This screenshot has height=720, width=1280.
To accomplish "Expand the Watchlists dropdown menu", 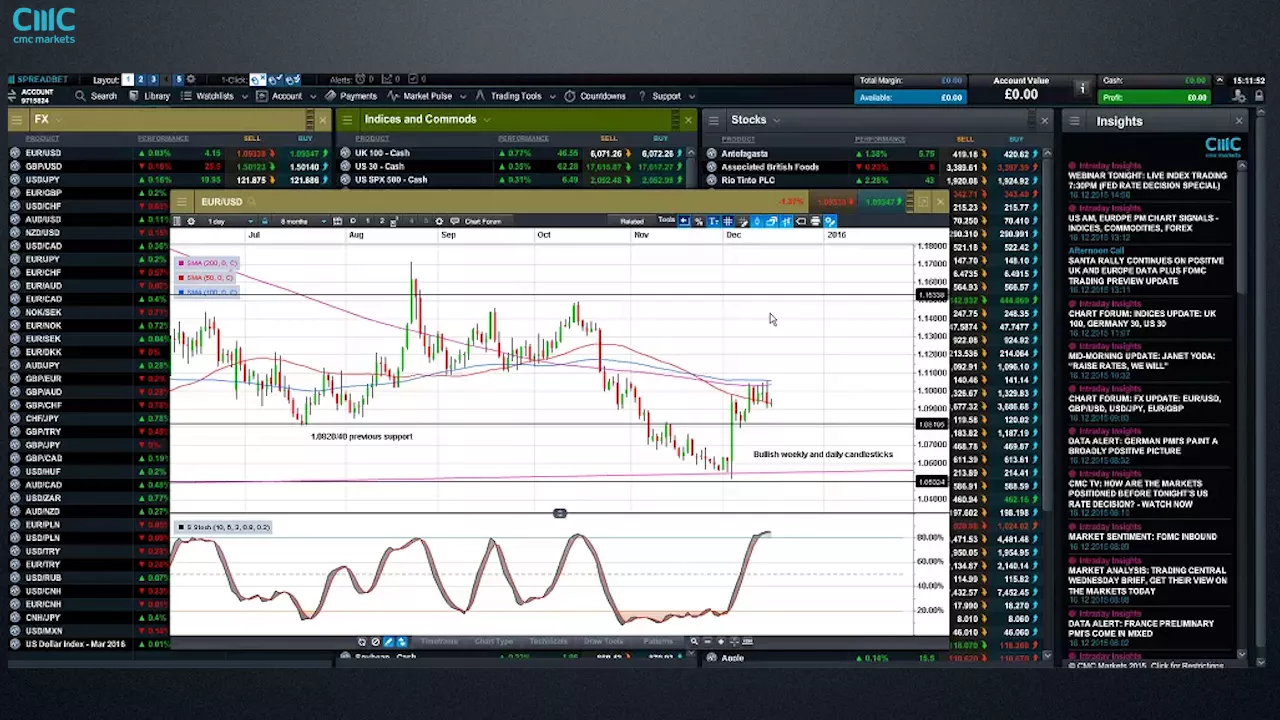I will 215,96.
